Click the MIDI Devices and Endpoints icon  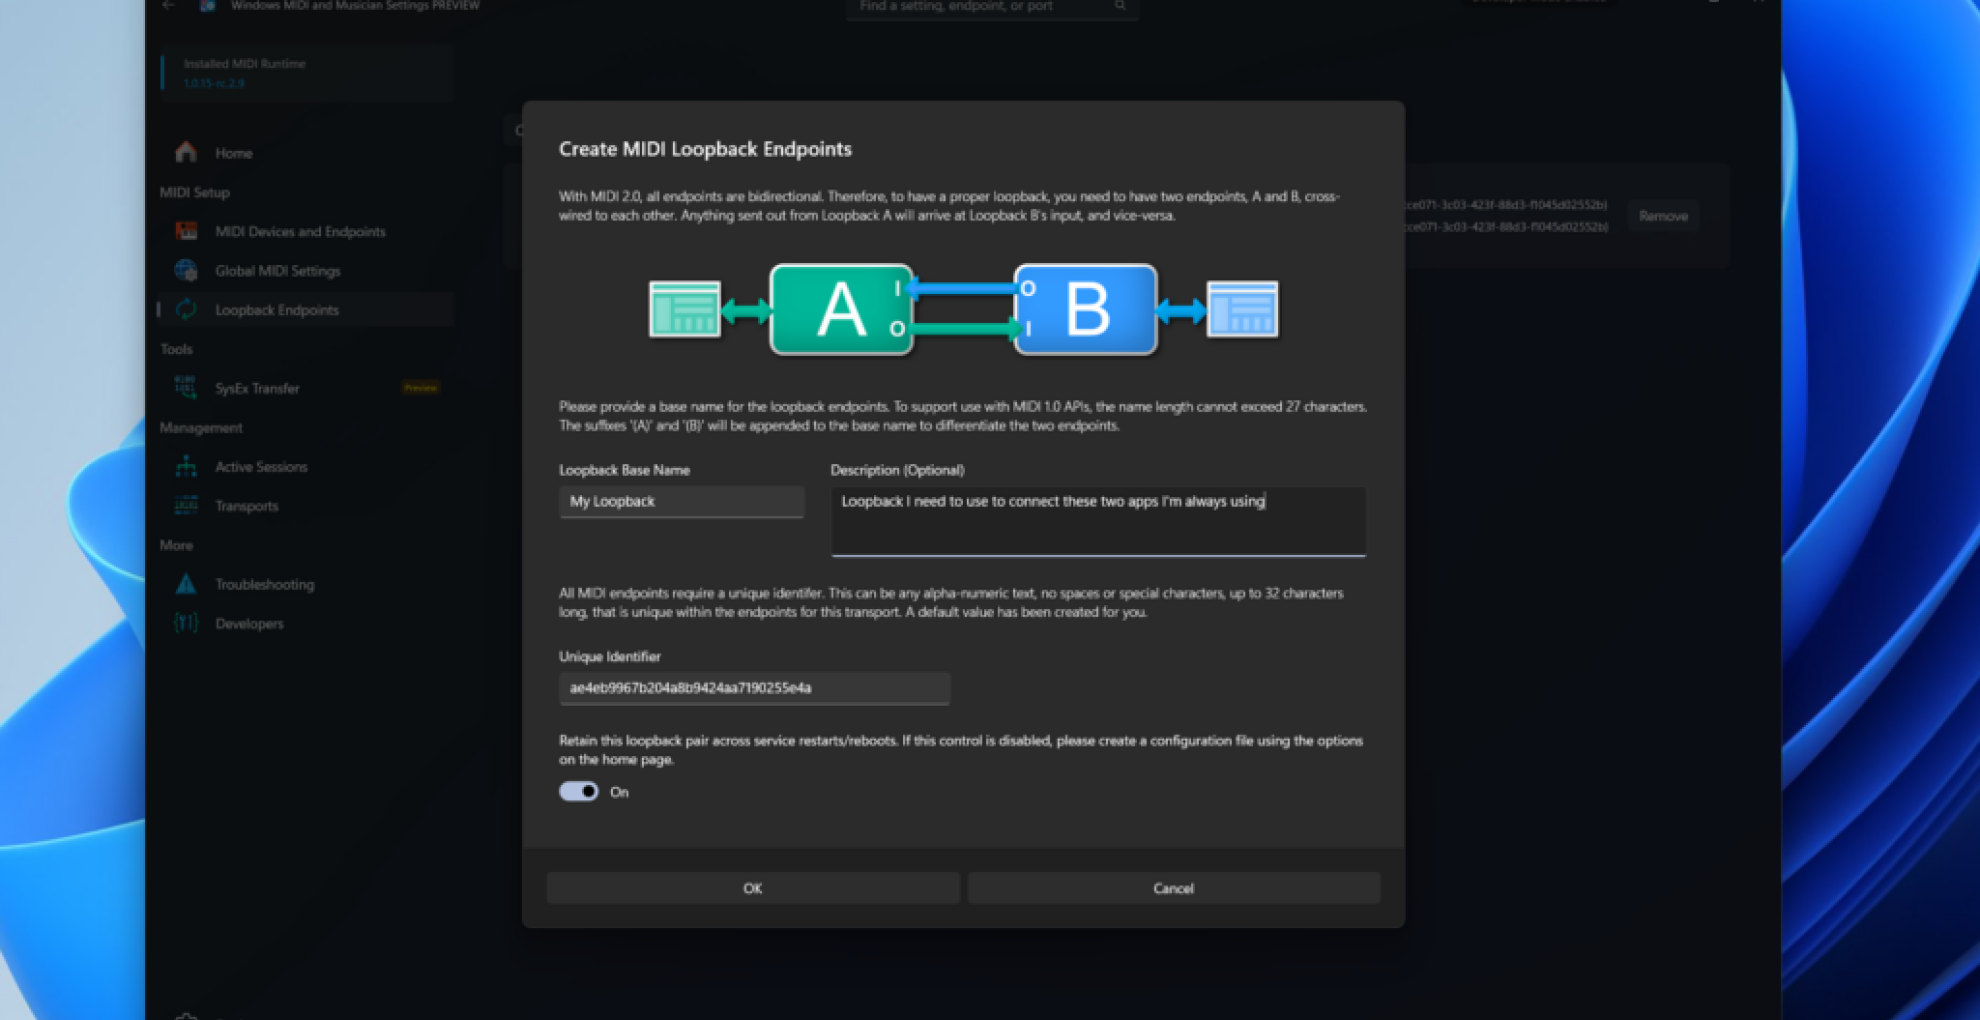pyautogui.click(x=186, y=231)
